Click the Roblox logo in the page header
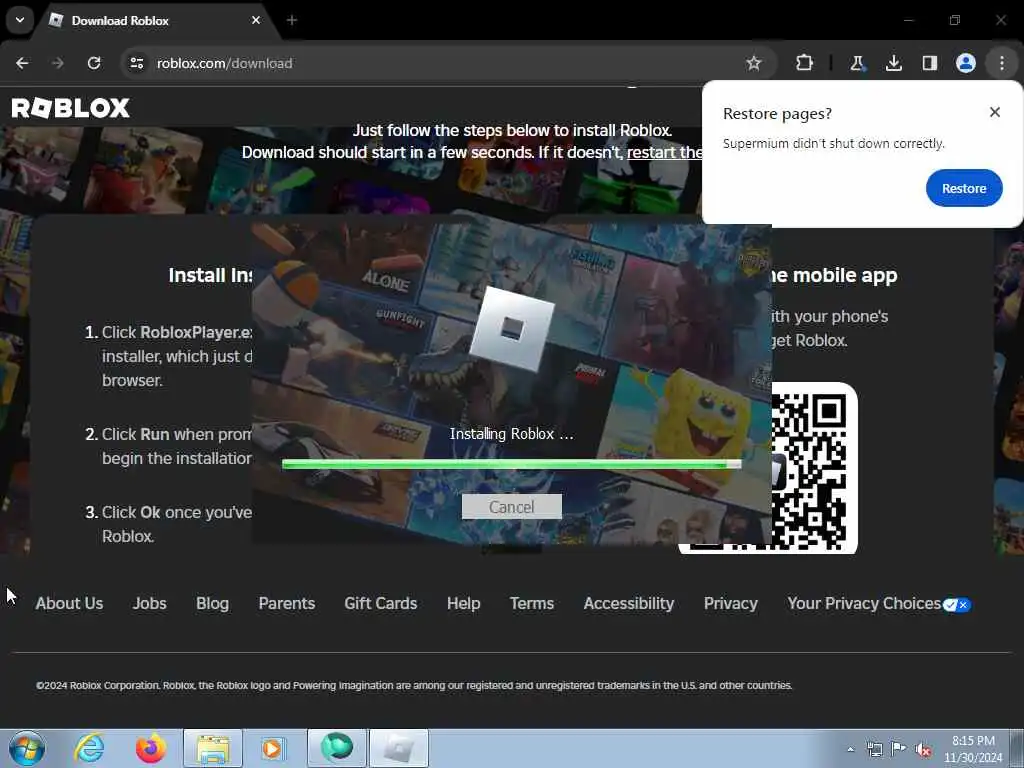 (x=71, y=108)
